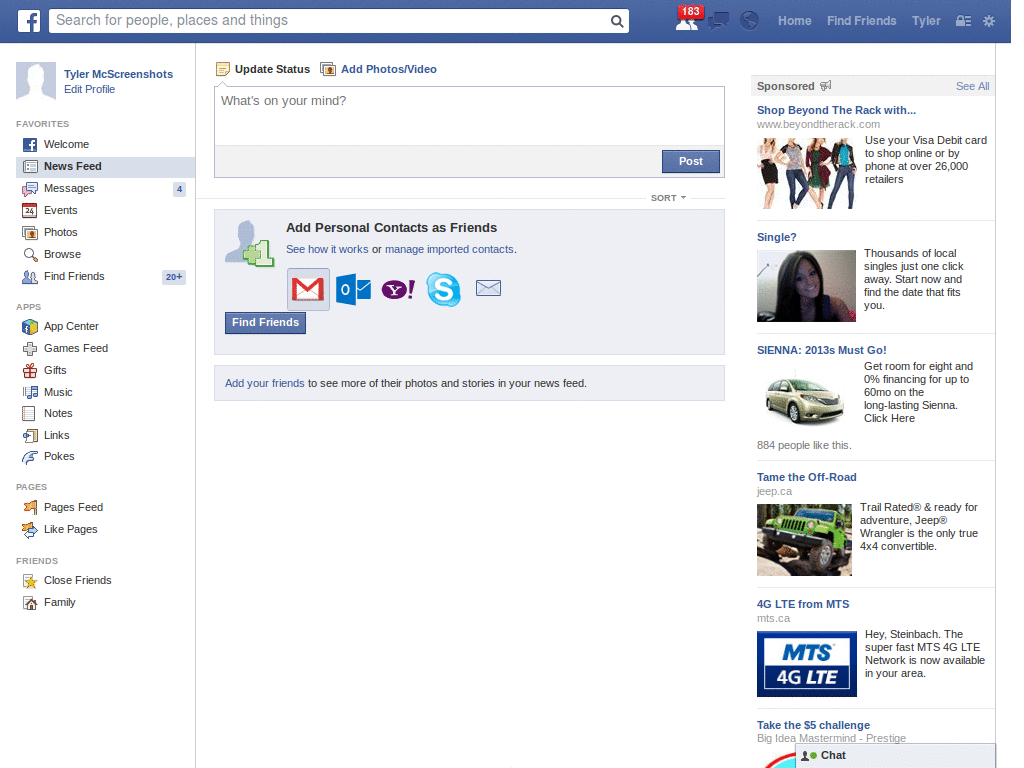1024x768 pixels.
Task: Click the Messages sidebar icon
Action: (x=30, y=189)
